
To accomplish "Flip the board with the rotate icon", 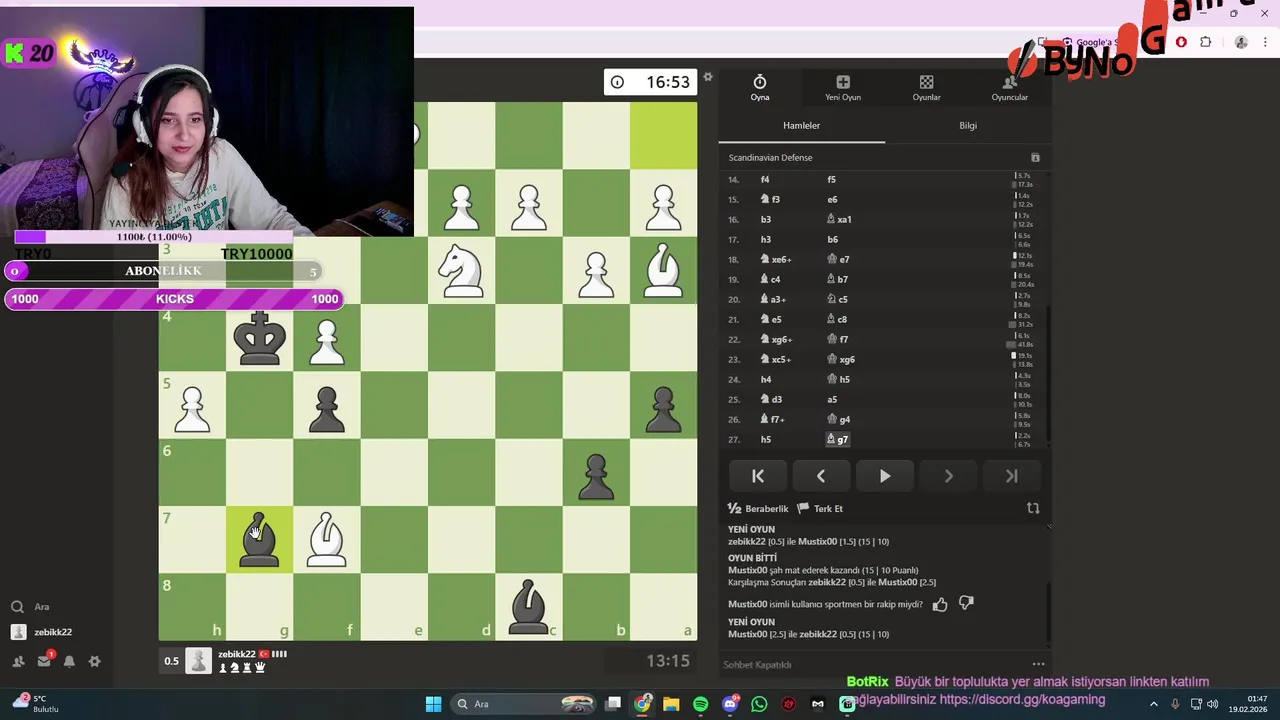I will coord(1033,508).
